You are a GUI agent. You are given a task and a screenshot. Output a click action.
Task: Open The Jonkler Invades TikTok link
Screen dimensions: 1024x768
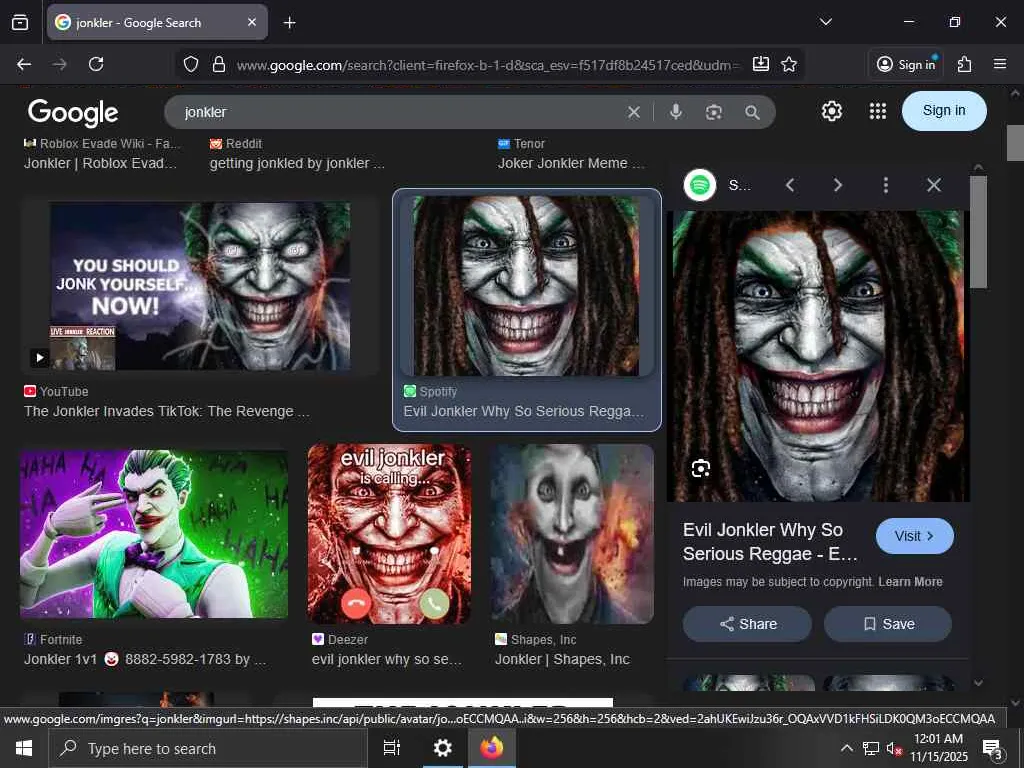(167, 411)
